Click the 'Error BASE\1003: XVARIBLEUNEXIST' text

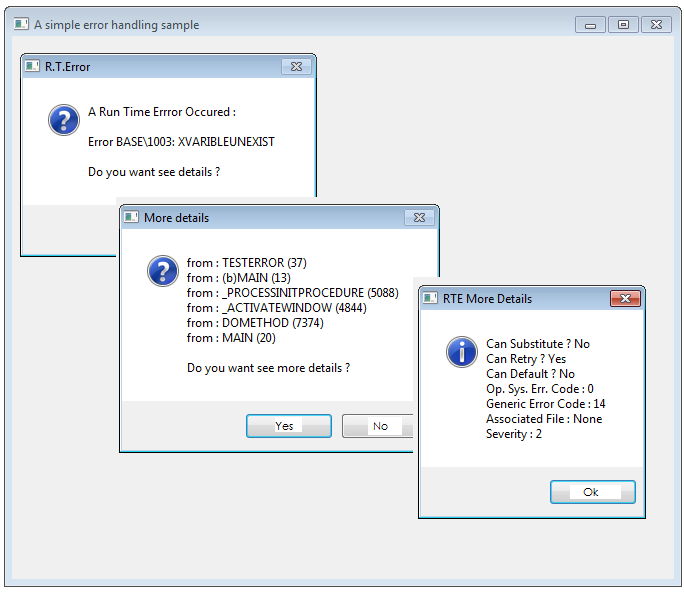click(181, 142)
